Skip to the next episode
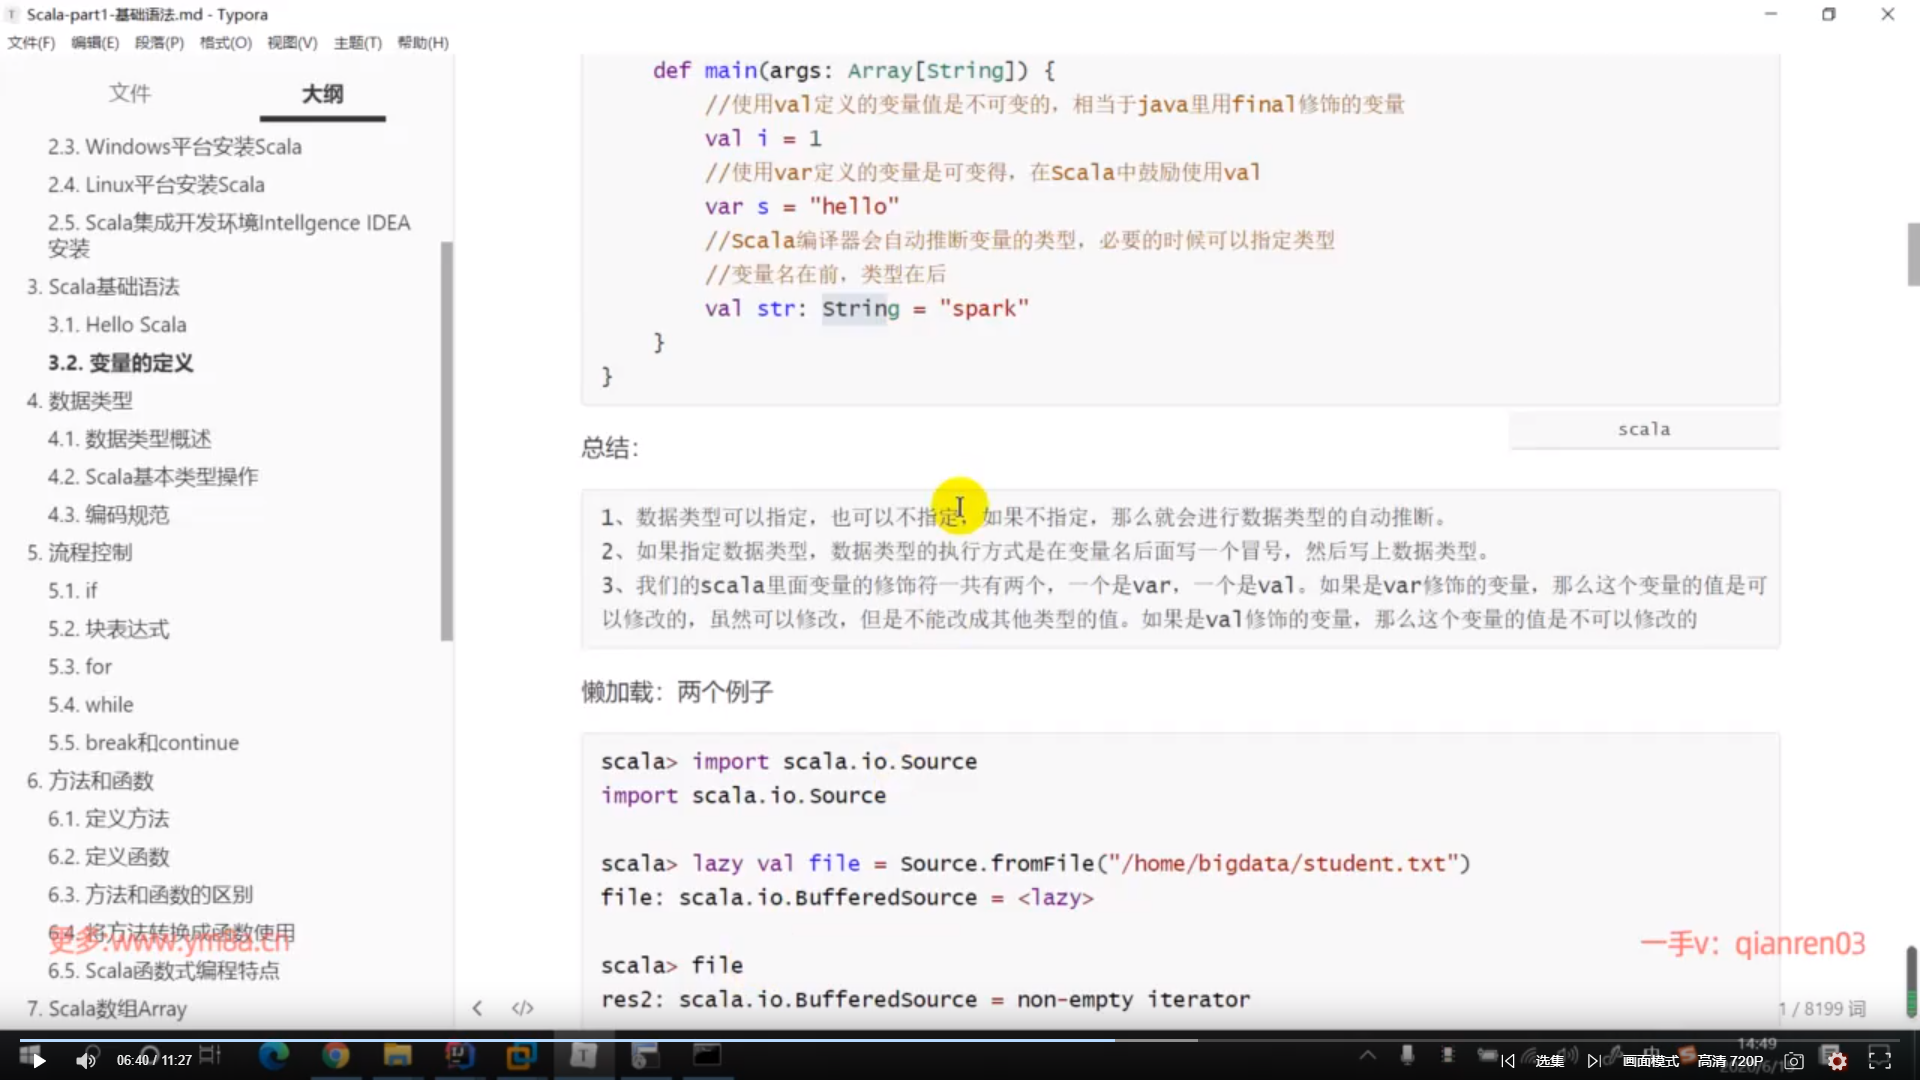The image size is (1920, 1080). coord(1593,1061)
